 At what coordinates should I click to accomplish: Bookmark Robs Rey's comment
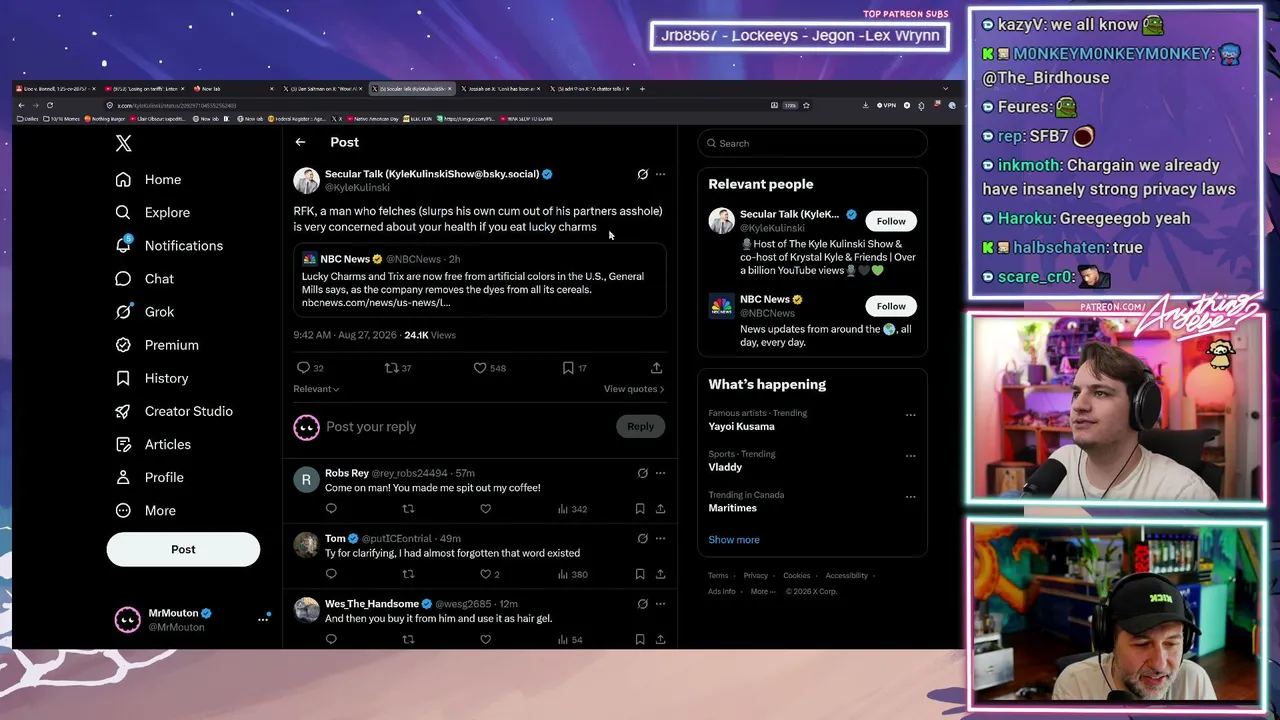[640, 509]
